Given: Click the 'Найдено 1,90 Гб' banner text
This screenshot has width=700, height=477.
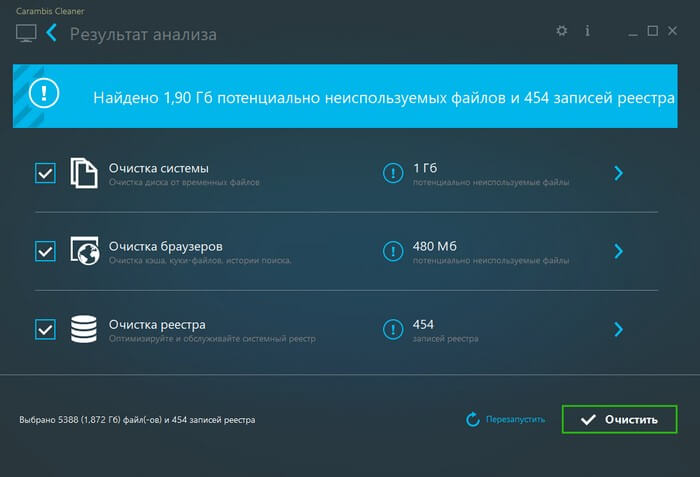Looking at the screenshot, I should pyautogui.click(x=384, y=98).
